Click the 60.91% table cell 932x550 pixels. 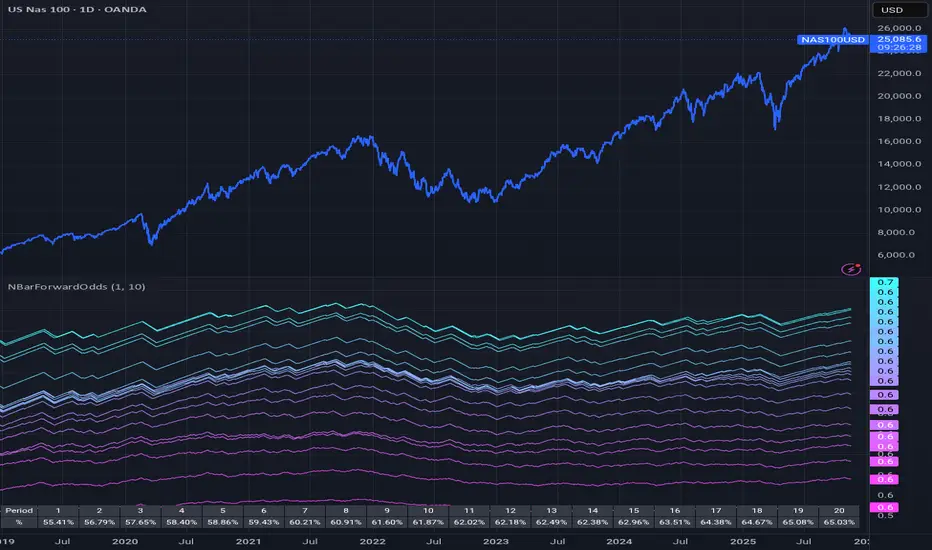click(x=346, y=522)
